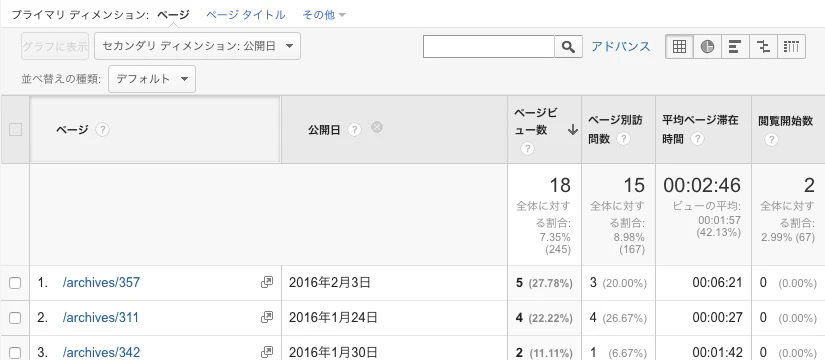Select ページ タイトル primary dimension
The width and height of the screenshot is (825, 360).
(x=246, y=15)
